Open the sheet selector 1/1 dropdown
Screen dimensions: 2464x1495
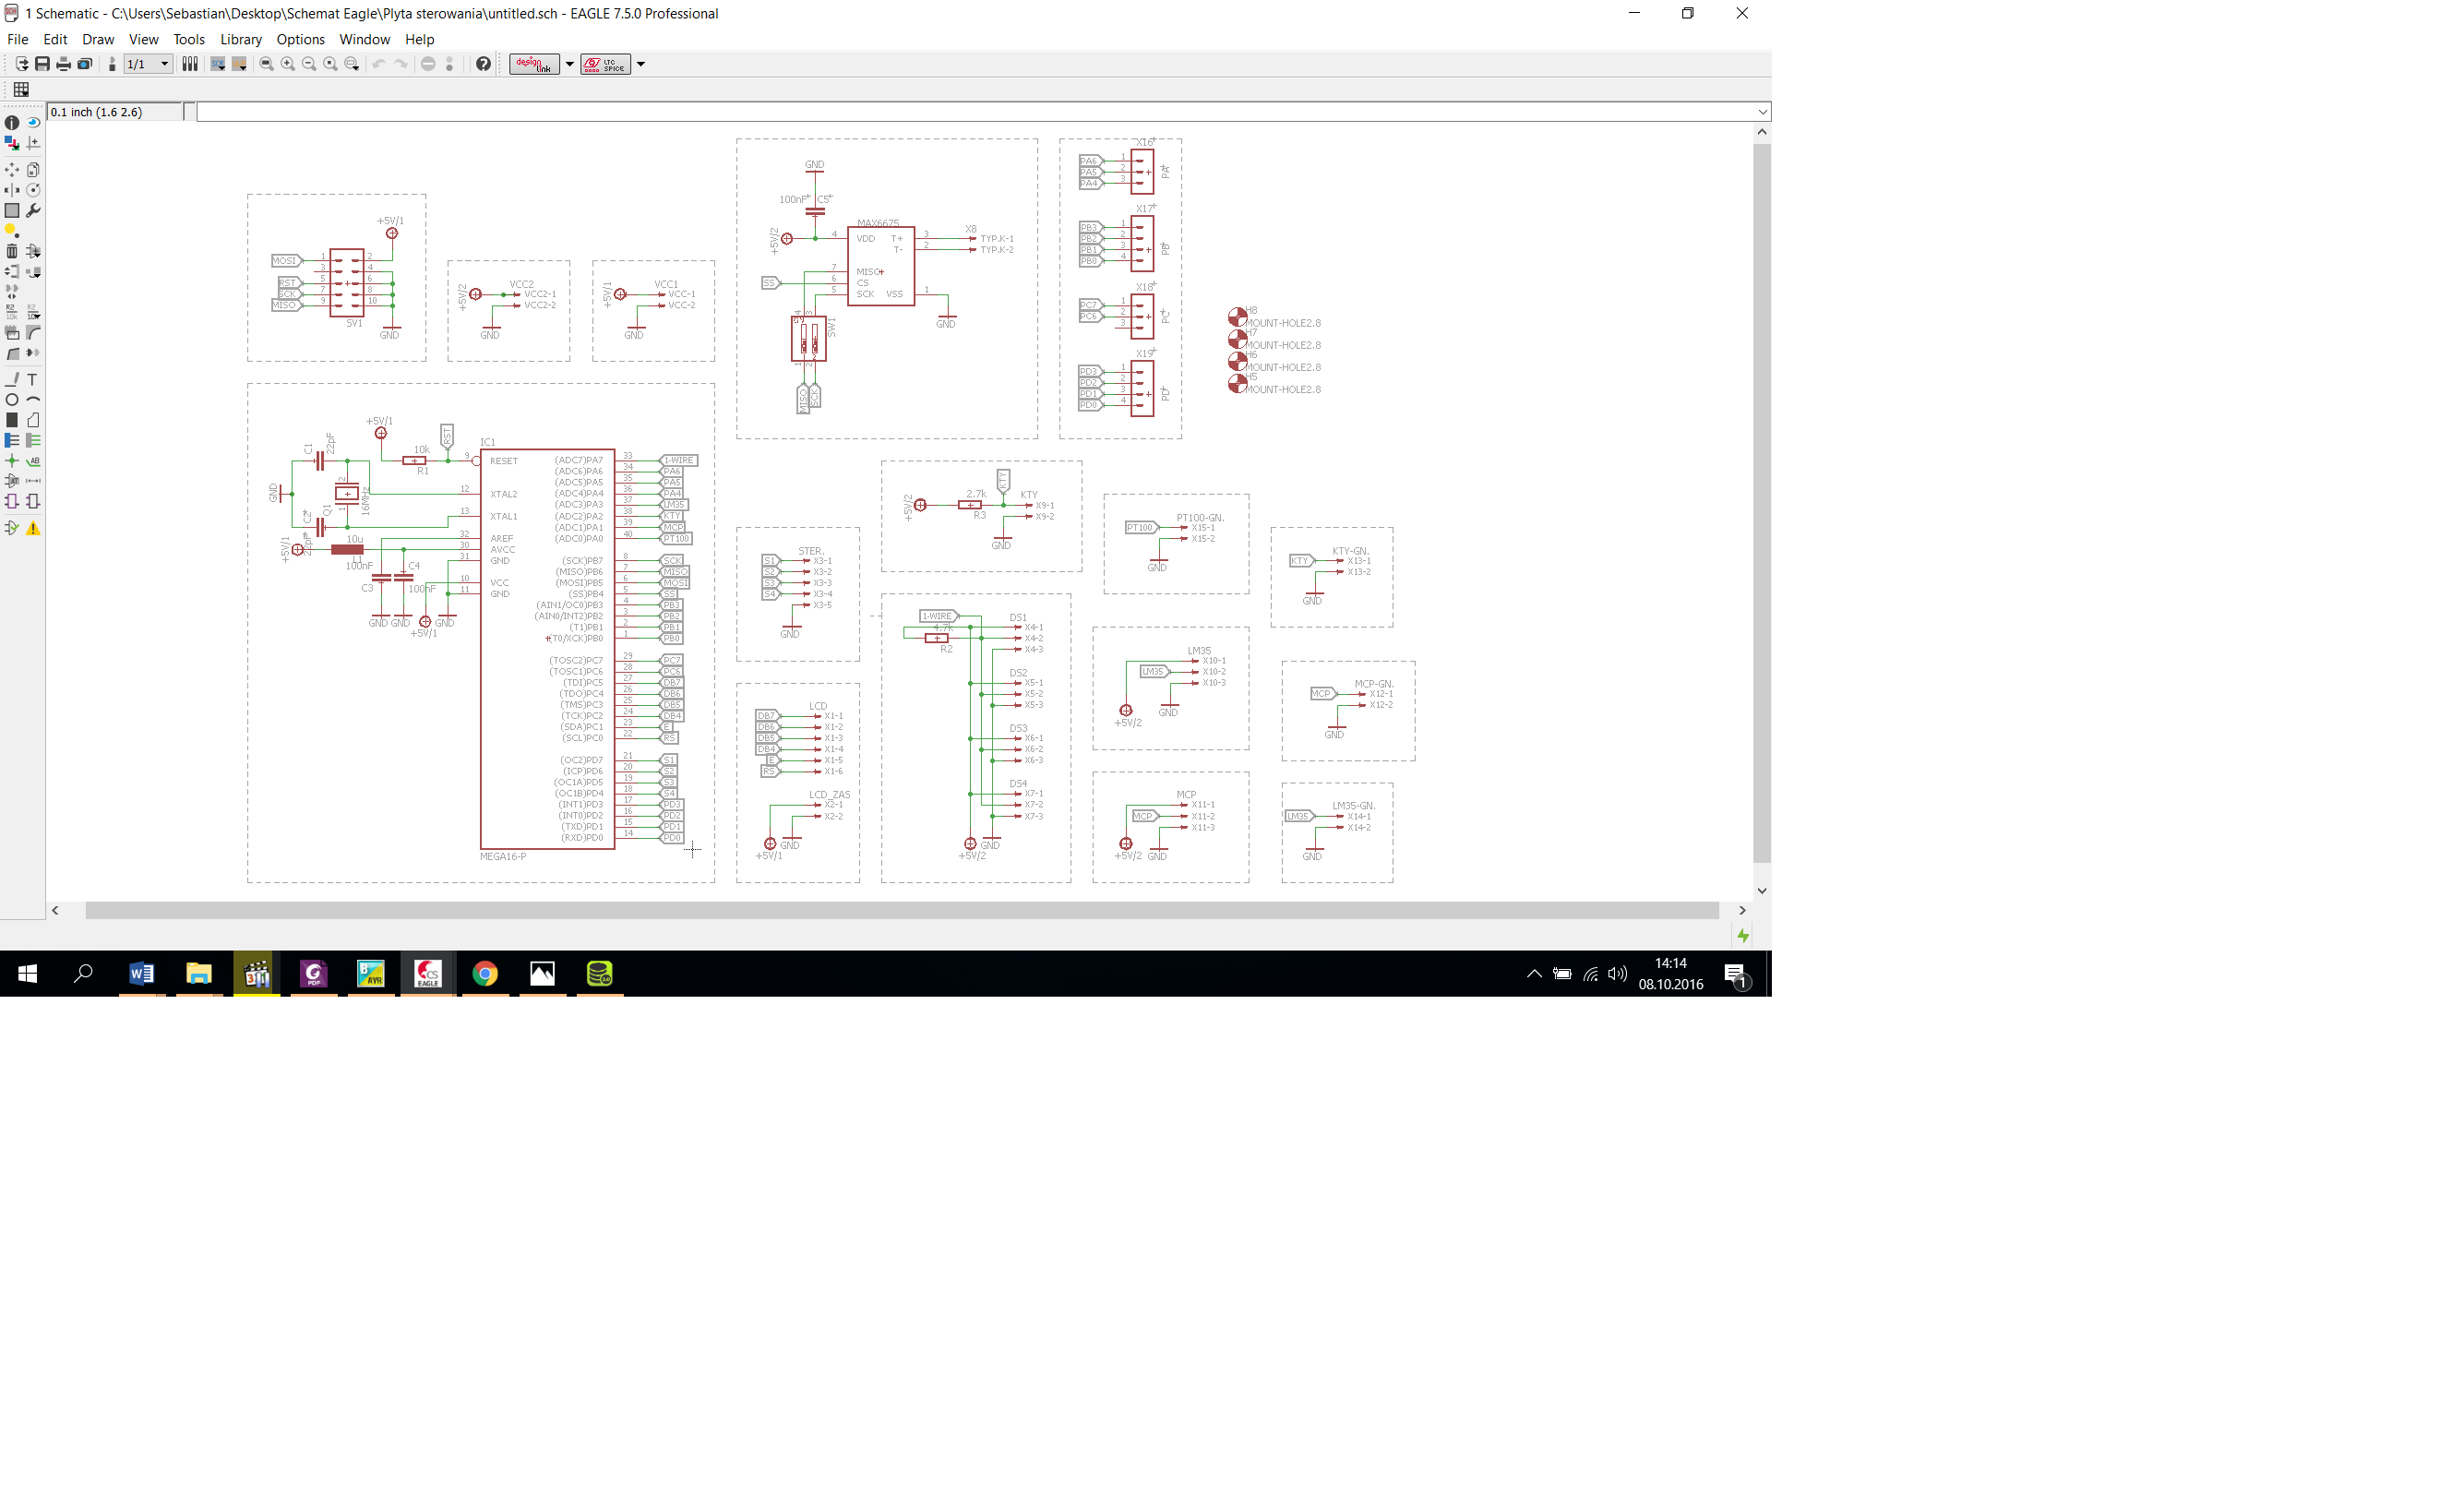pyautogui.click(x=164, y=64)
